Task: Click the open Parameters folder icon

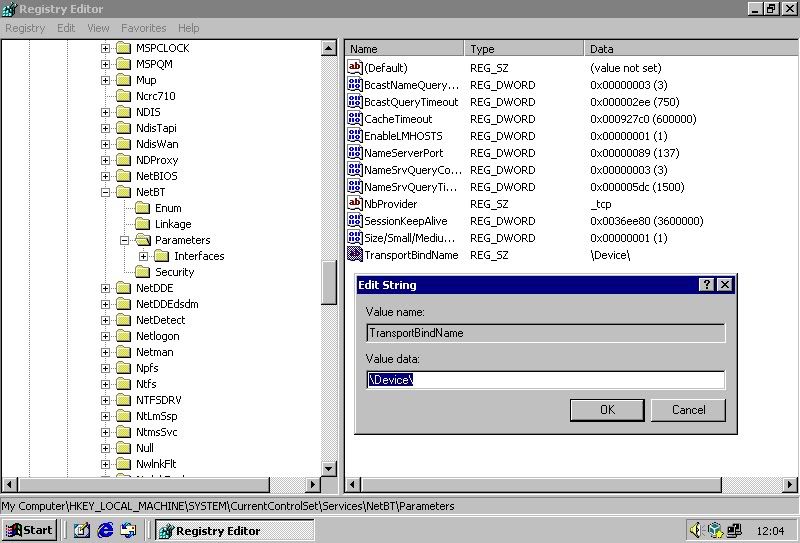Action: click(143, 240)
